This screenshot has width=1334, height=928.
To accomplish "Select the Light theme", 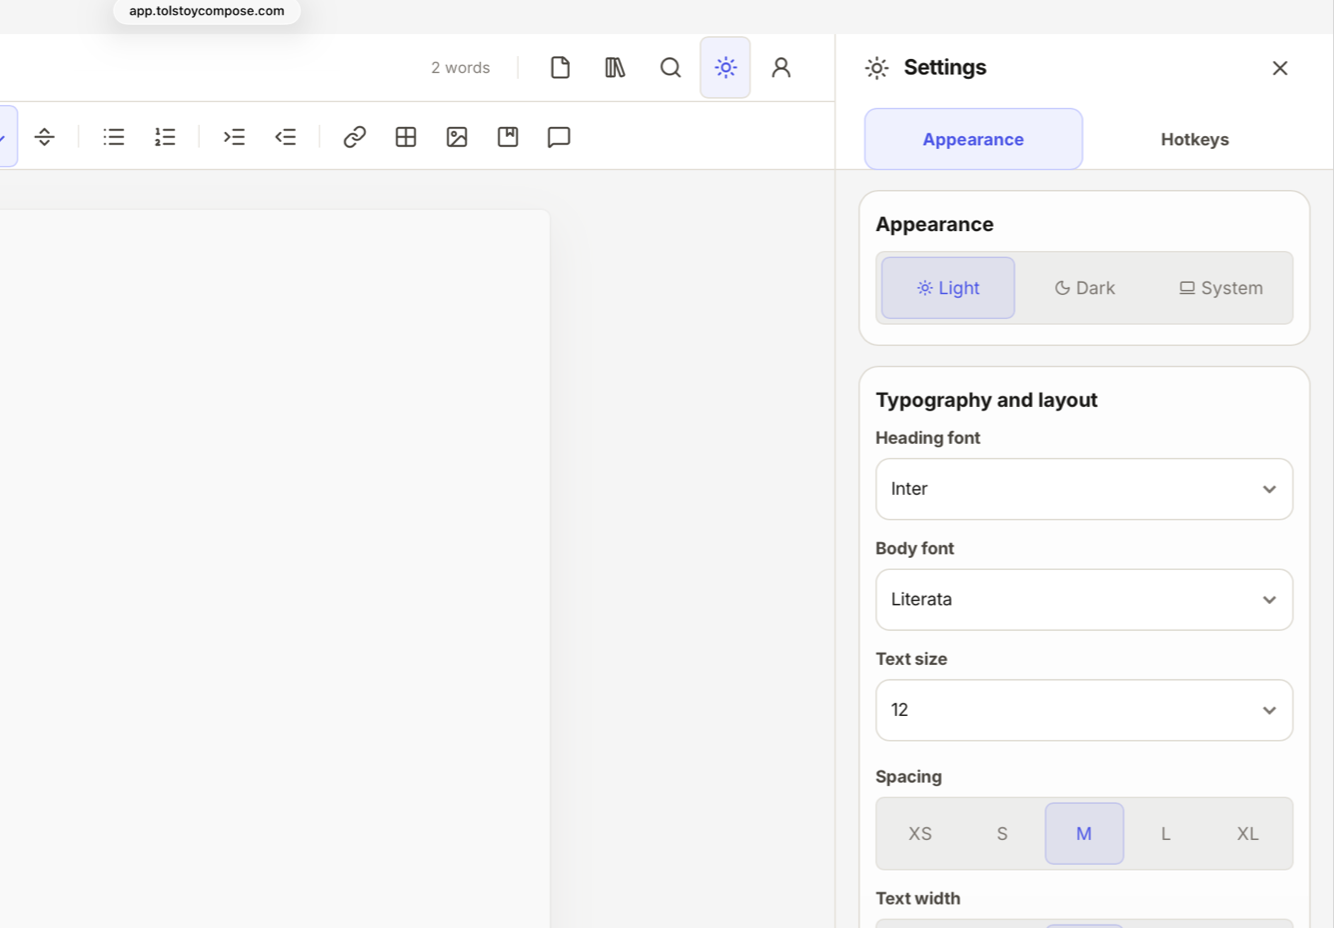I will [x=948, y=288].
